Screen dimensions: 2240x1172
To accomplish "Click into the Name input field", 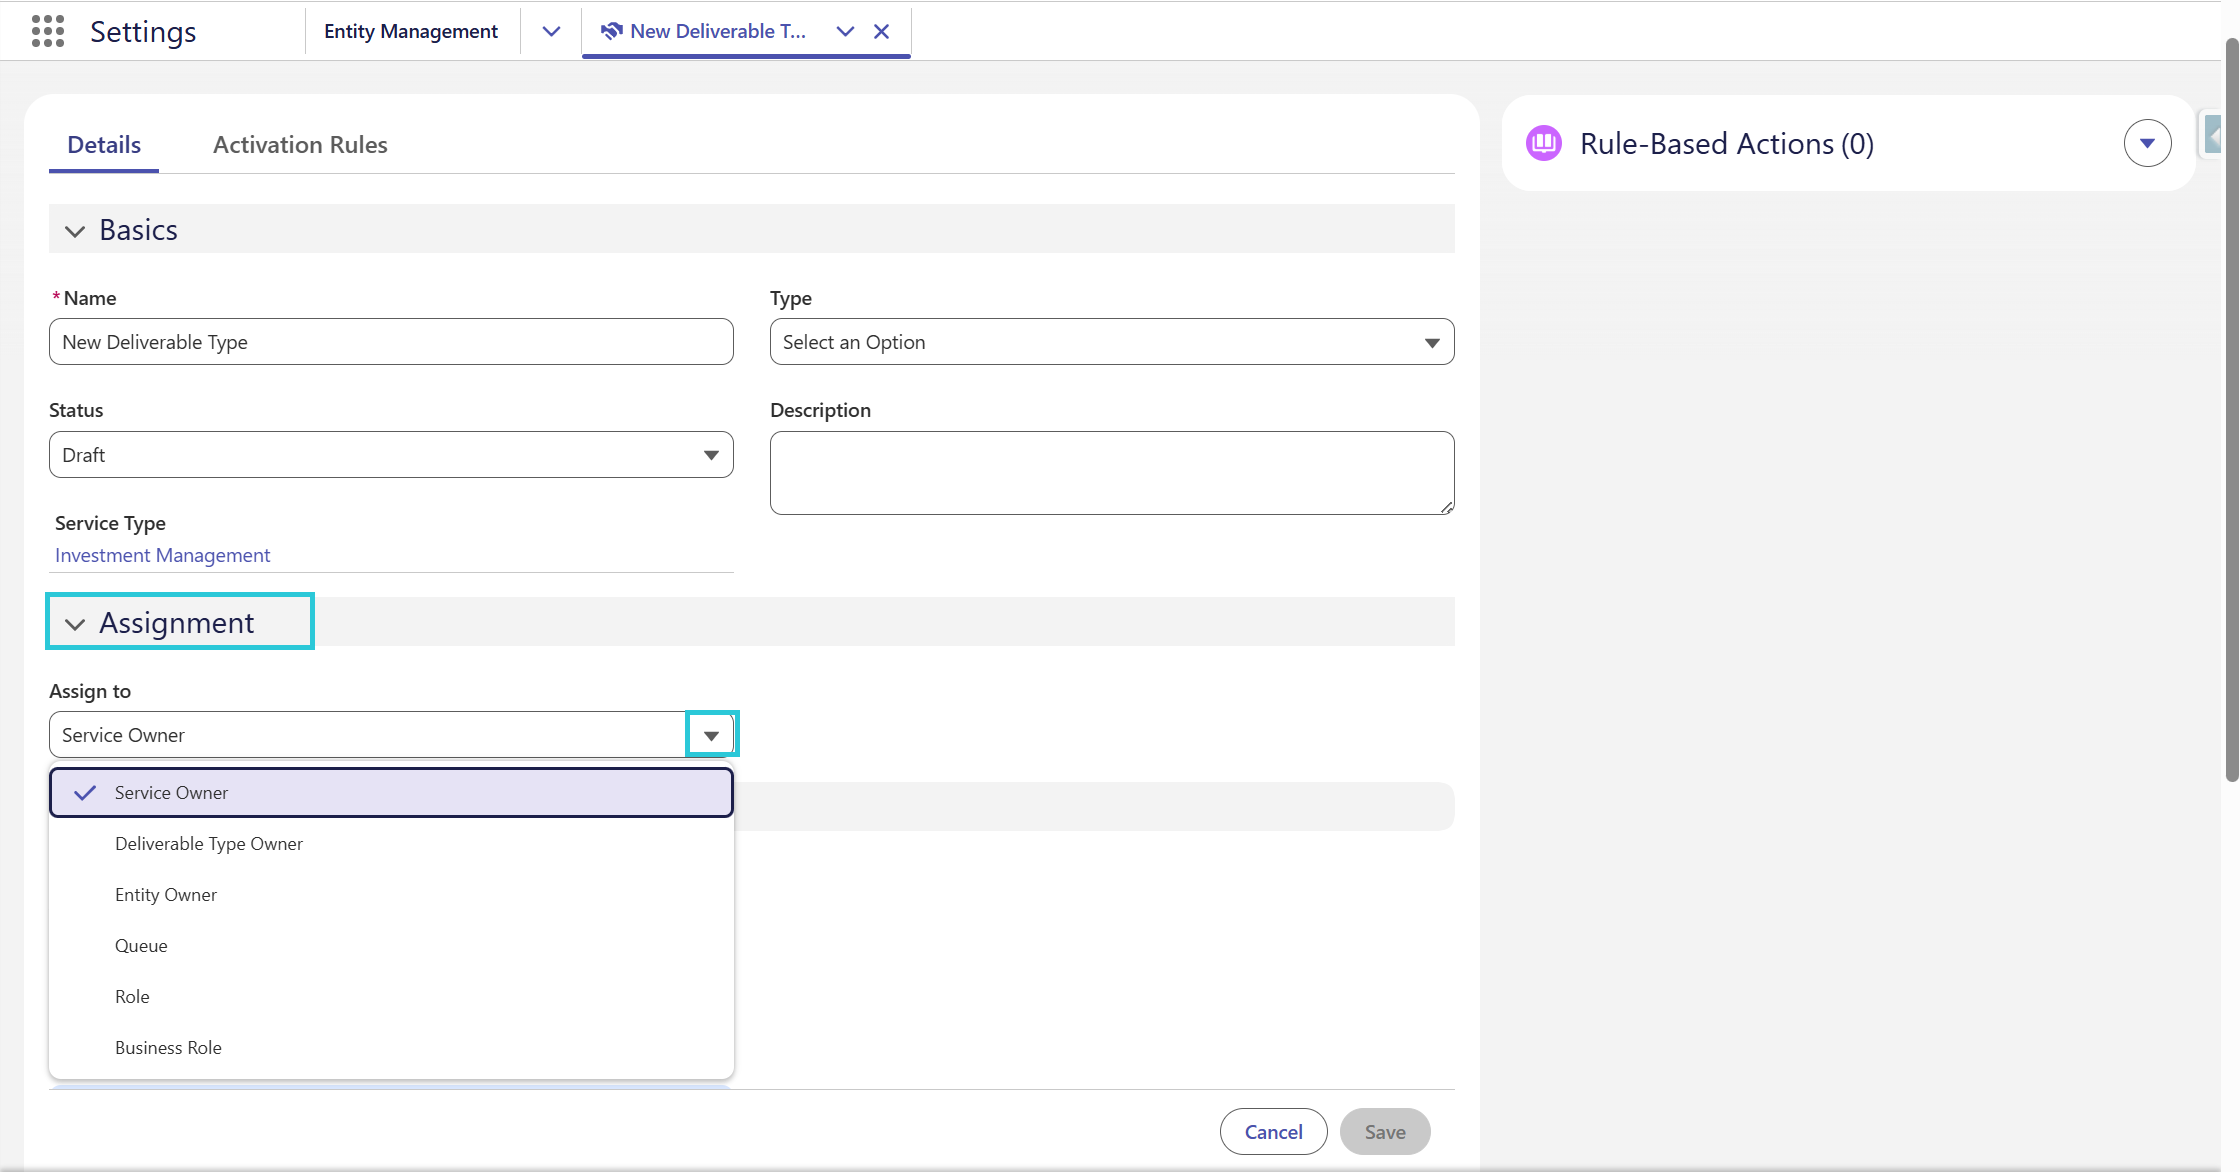I will pyautogui.click(x=391, y=342).
